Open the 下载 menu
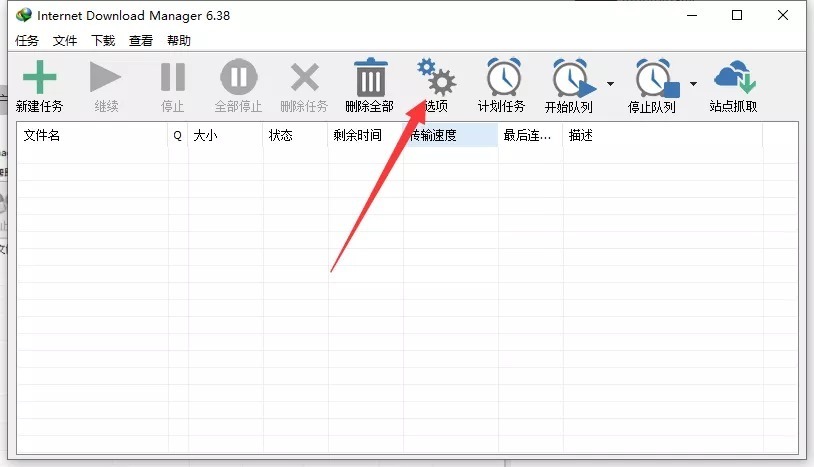814x467 pixels. pyautogui.click(x=103, y=40)
